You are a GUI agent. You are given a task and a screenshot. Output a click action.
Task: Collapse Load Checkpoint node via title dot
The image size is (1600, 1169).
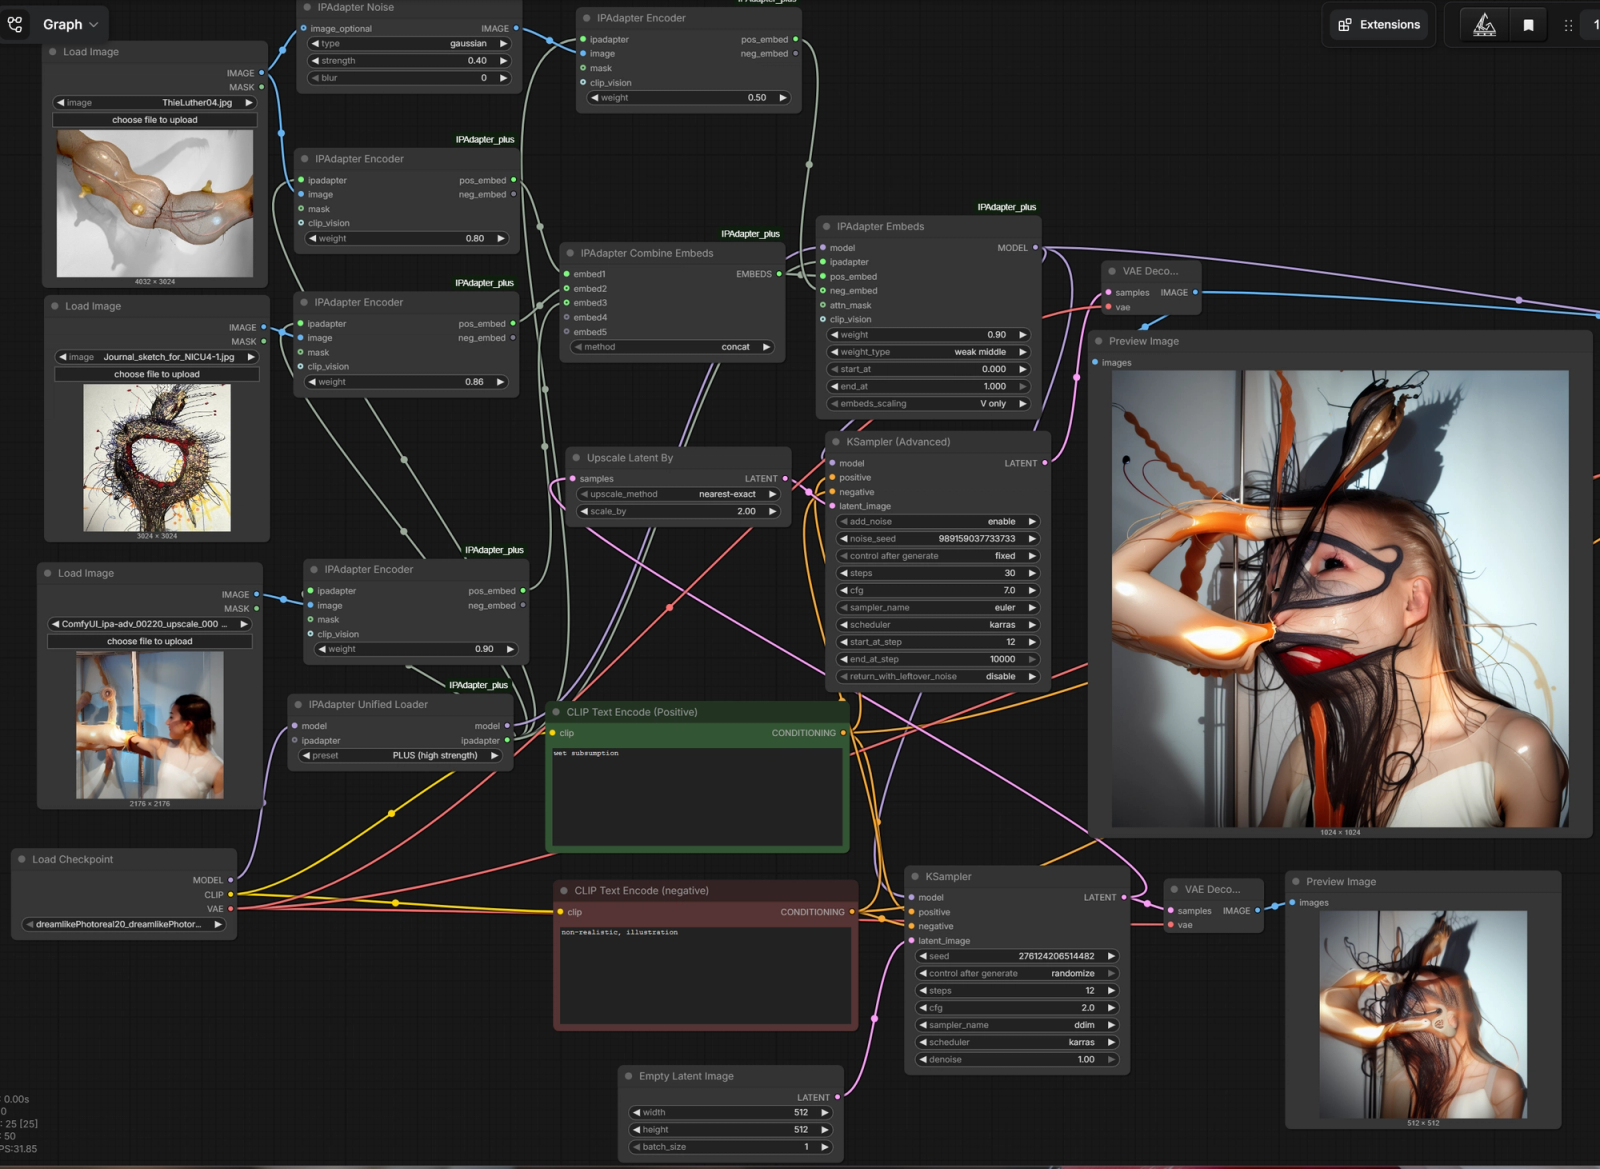pyautogui.click(x=22, y=859)
